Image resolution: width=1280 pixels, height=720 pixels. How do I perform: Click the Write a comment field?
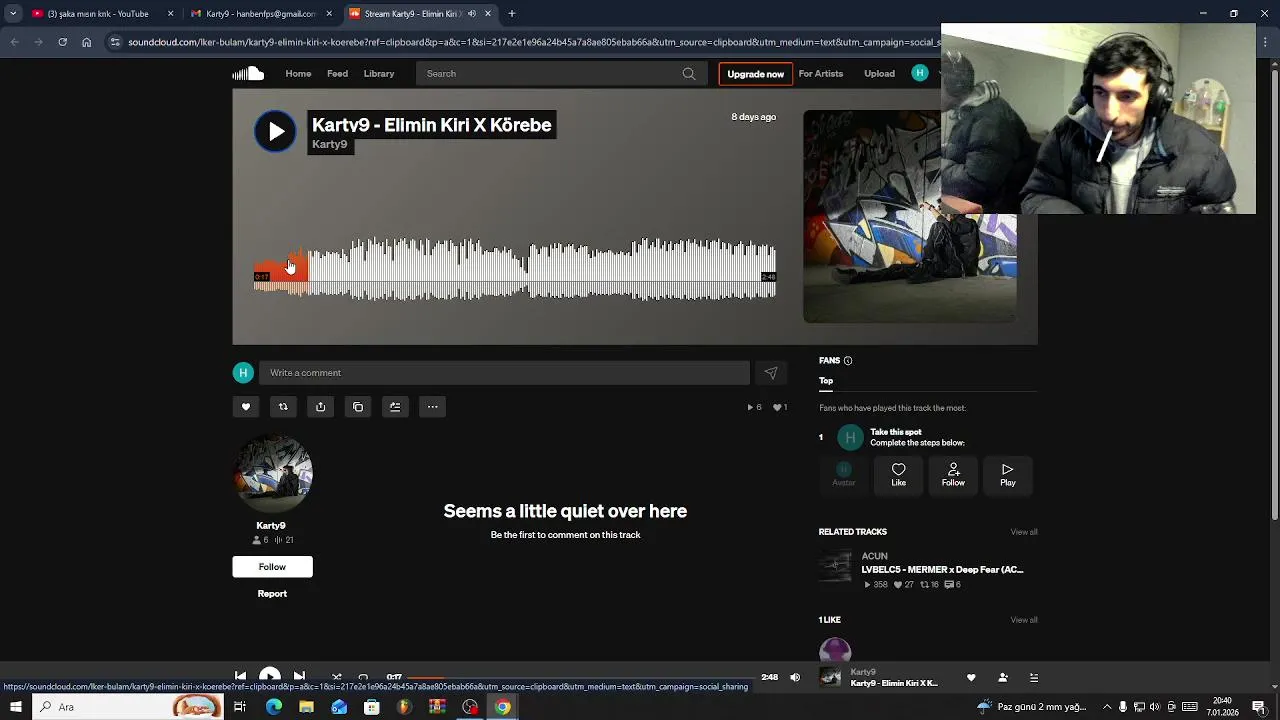(504, 373)
